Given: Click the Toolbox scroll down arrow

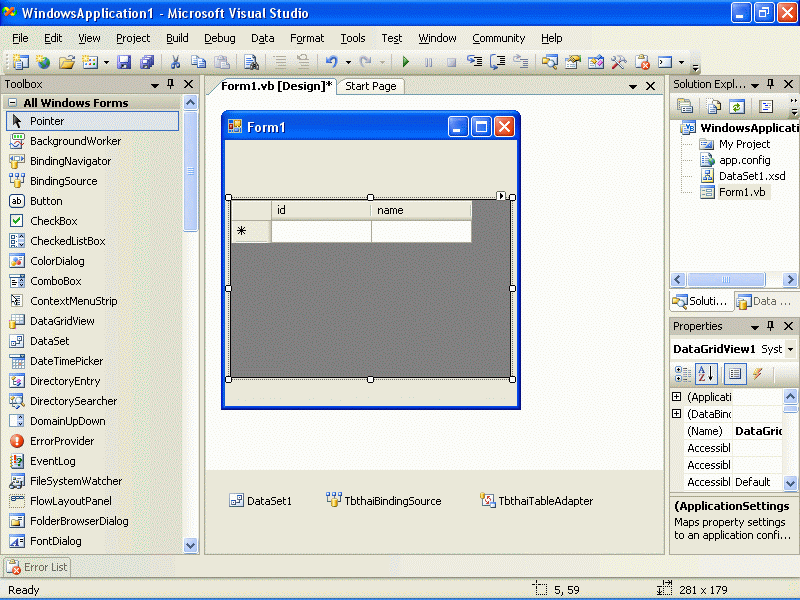Looking at the screenshot, I should click(190, 545).
